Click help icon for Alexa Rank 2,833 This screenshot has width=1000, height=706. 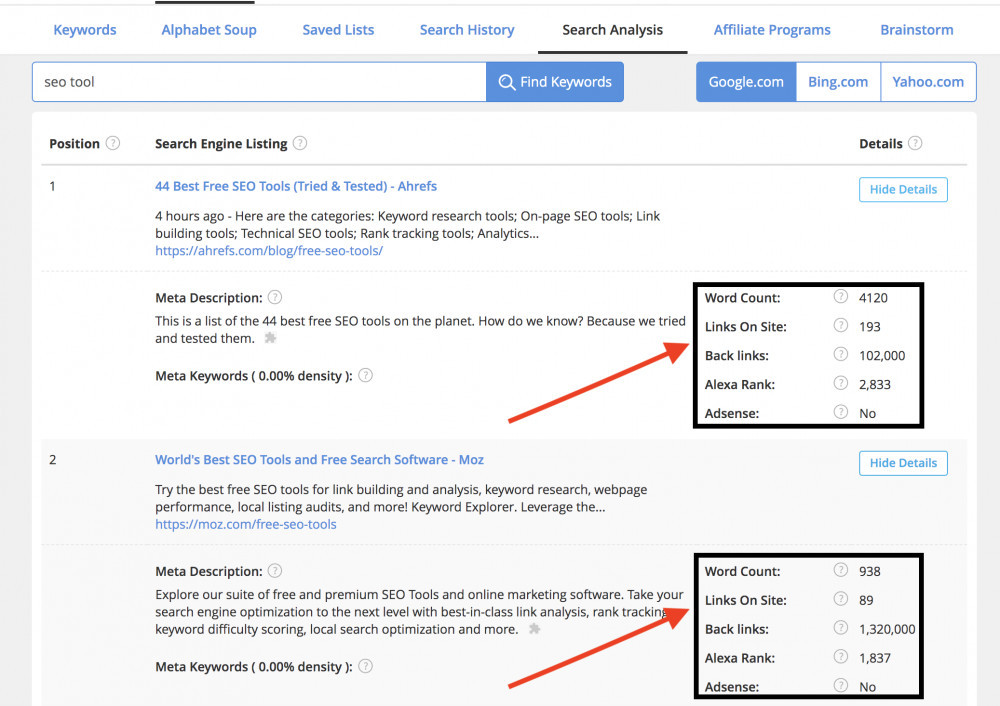click(841, 383)
